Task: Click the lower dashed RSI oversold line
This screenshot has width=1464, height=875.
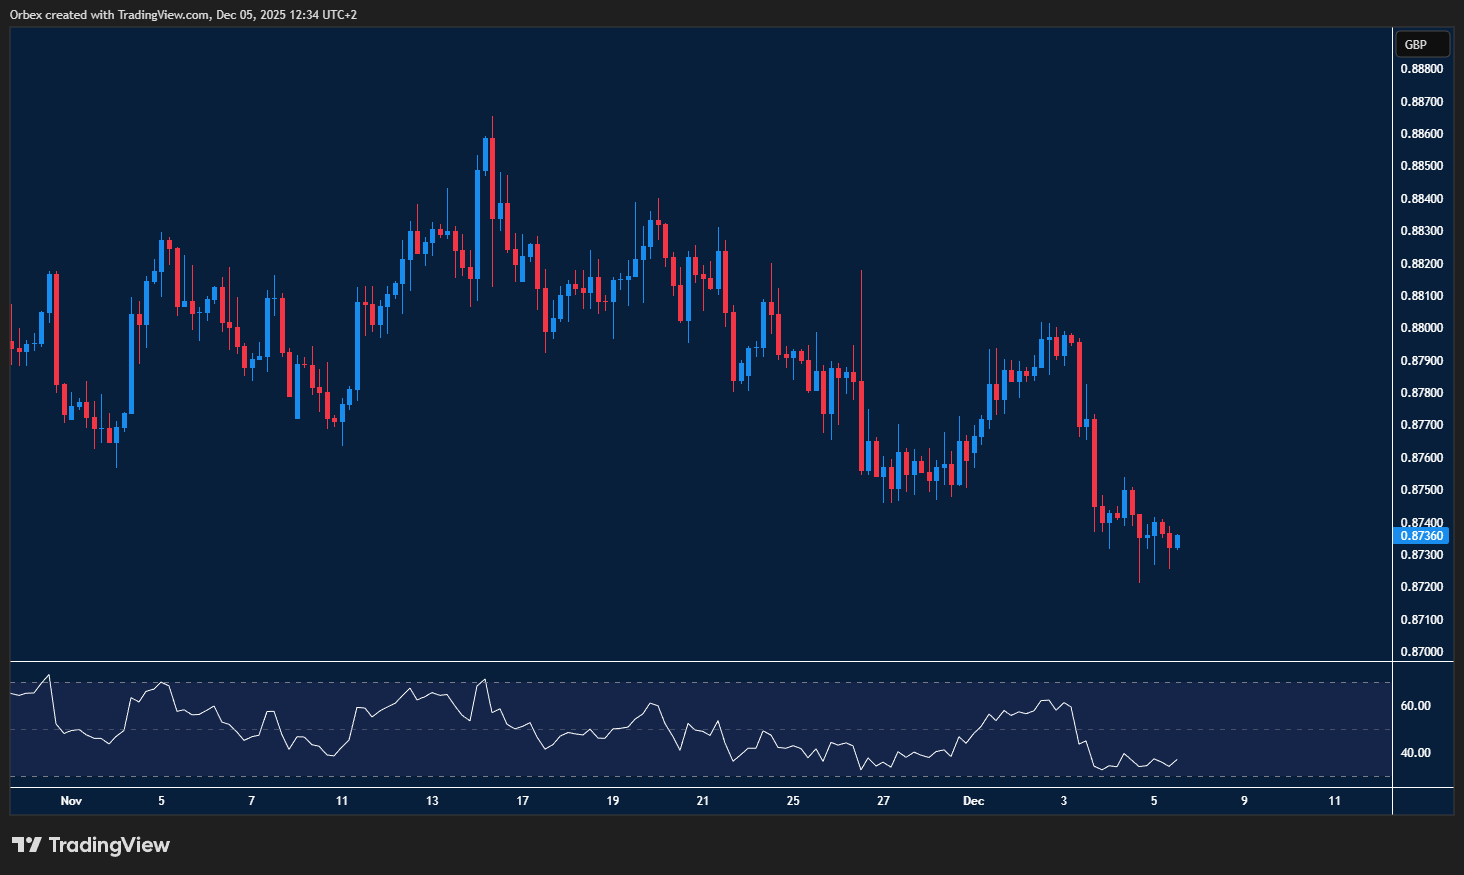Action: [x=700, y=776]
